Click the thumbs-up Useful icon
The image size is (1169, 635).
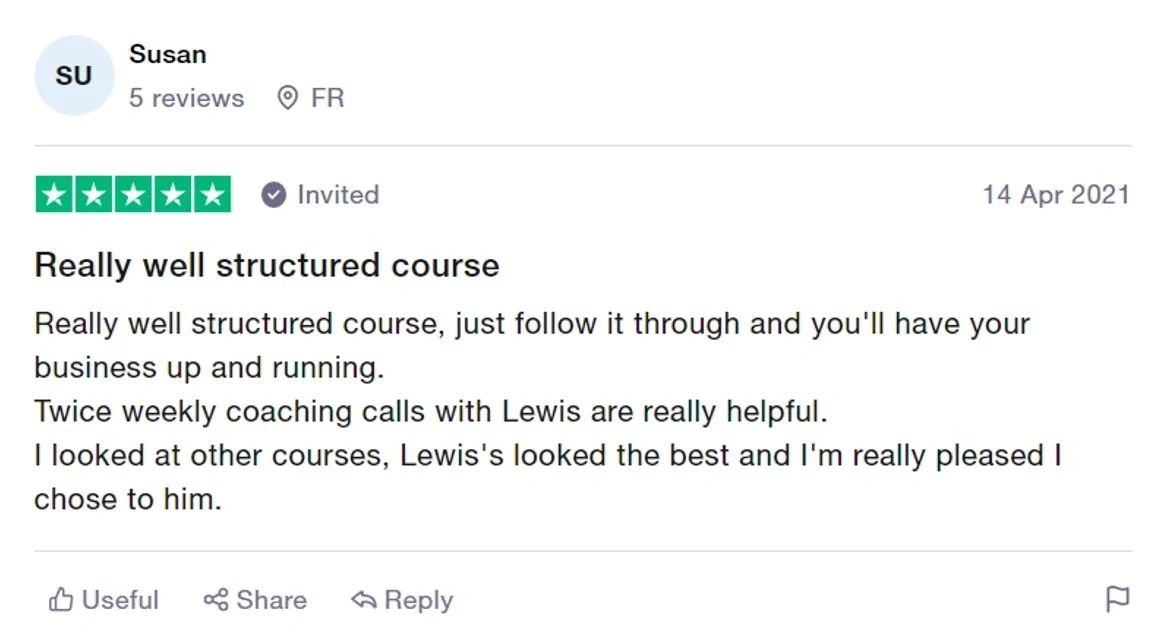61,600
